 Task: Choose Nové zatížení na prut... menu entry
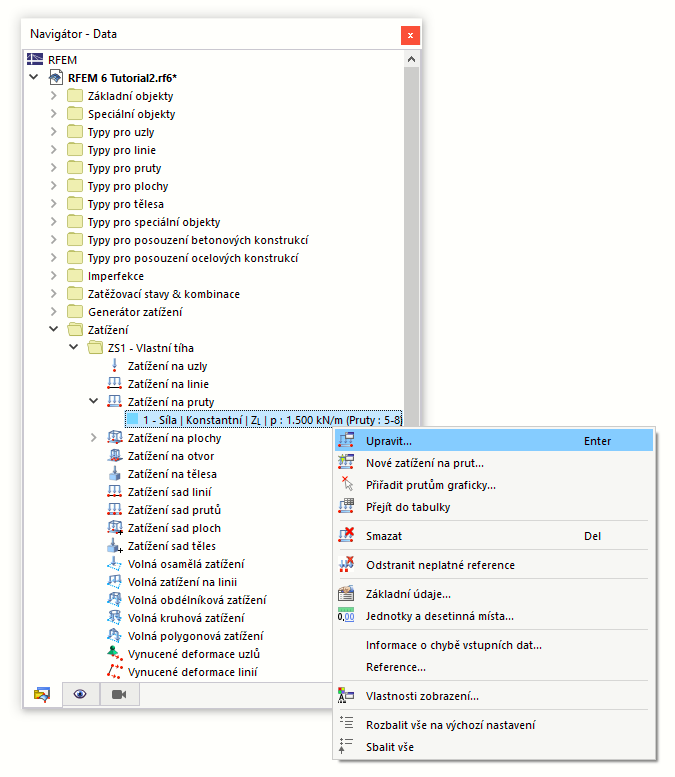(x=495, y=463)
